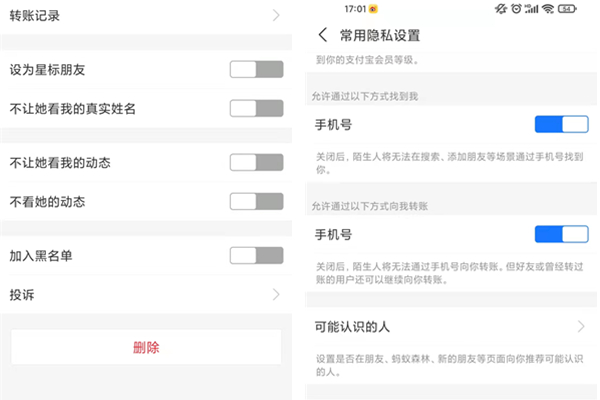This screenshot has width=600, height=400.
Task: Open 投诉 using the right chevron
Action: [x=276, y=294]
